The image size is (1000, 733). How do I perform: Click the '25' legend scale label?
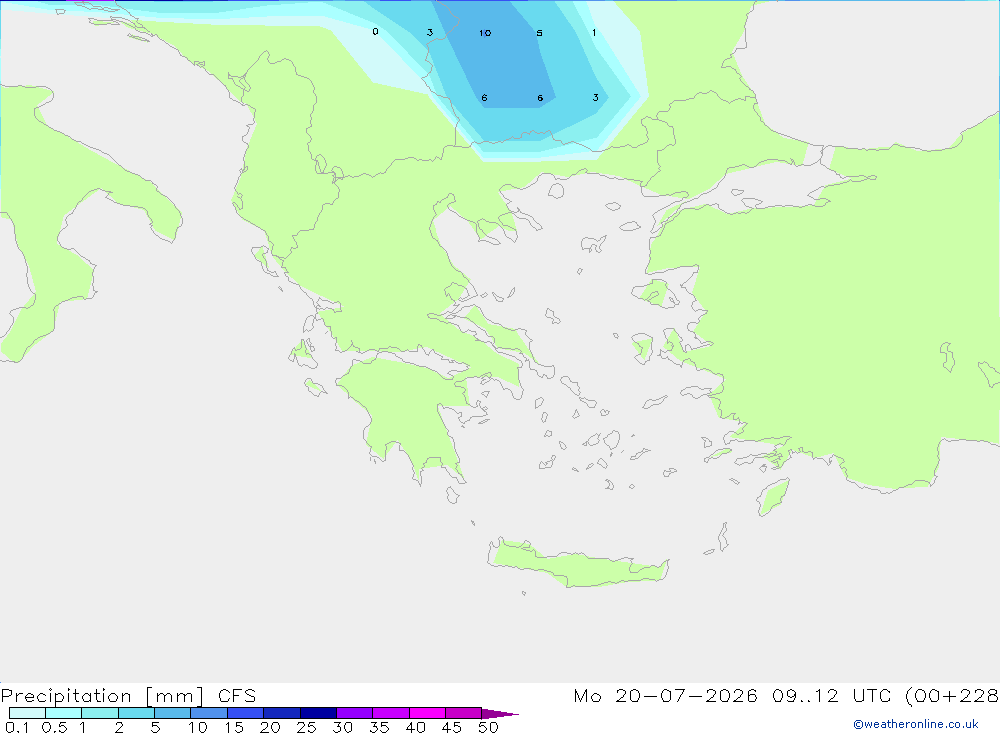coord(306,727)
